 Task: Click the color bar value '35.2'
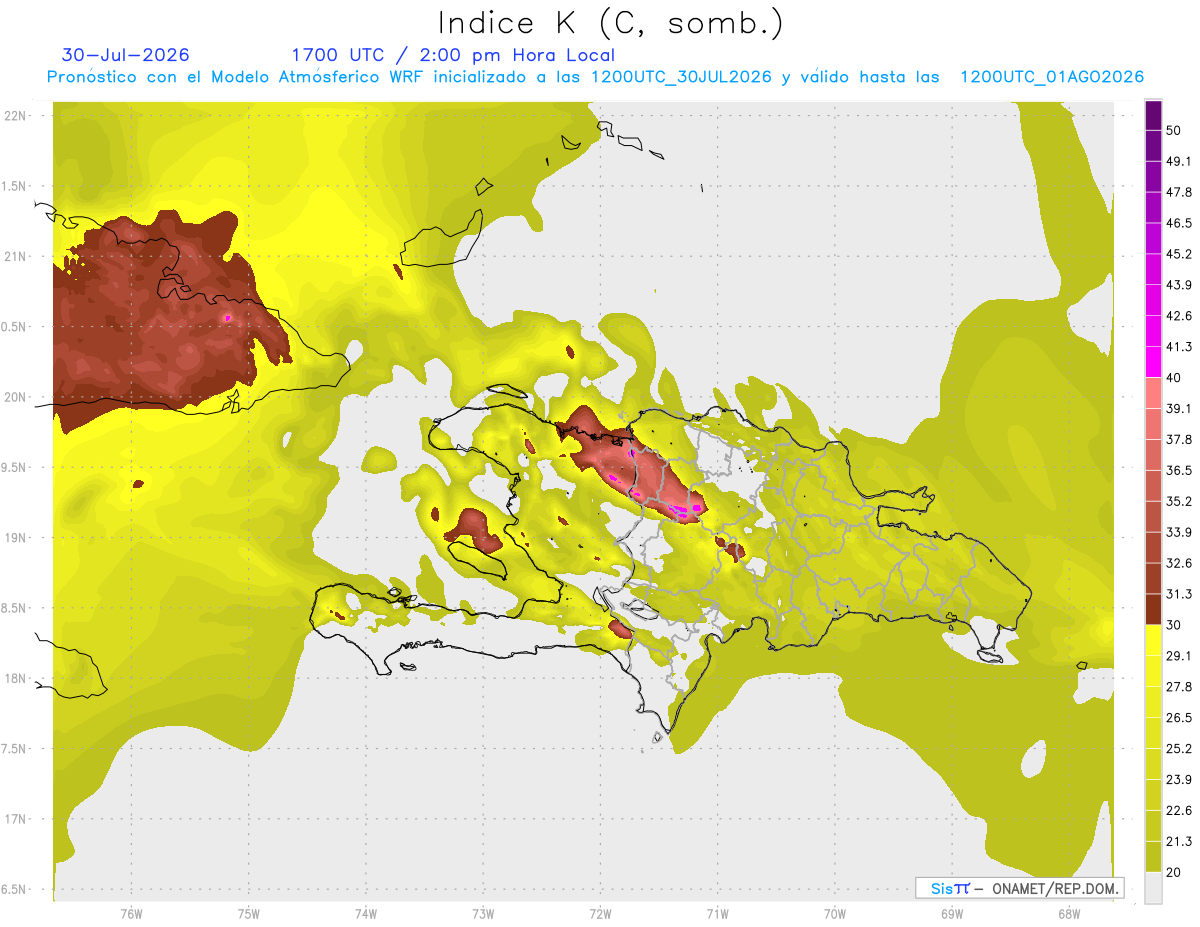click(1179, 501)
